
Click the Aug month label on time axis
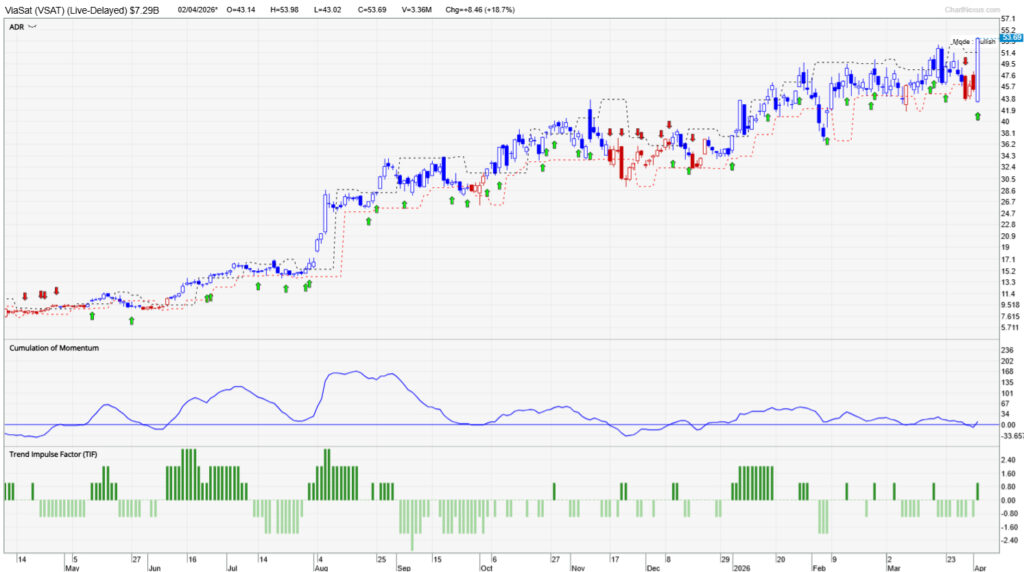click(321, 568)
